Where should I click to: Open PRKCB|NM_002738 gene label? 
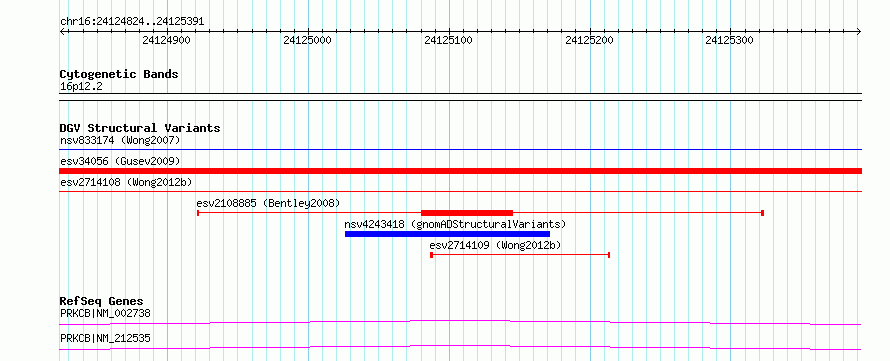105,313
